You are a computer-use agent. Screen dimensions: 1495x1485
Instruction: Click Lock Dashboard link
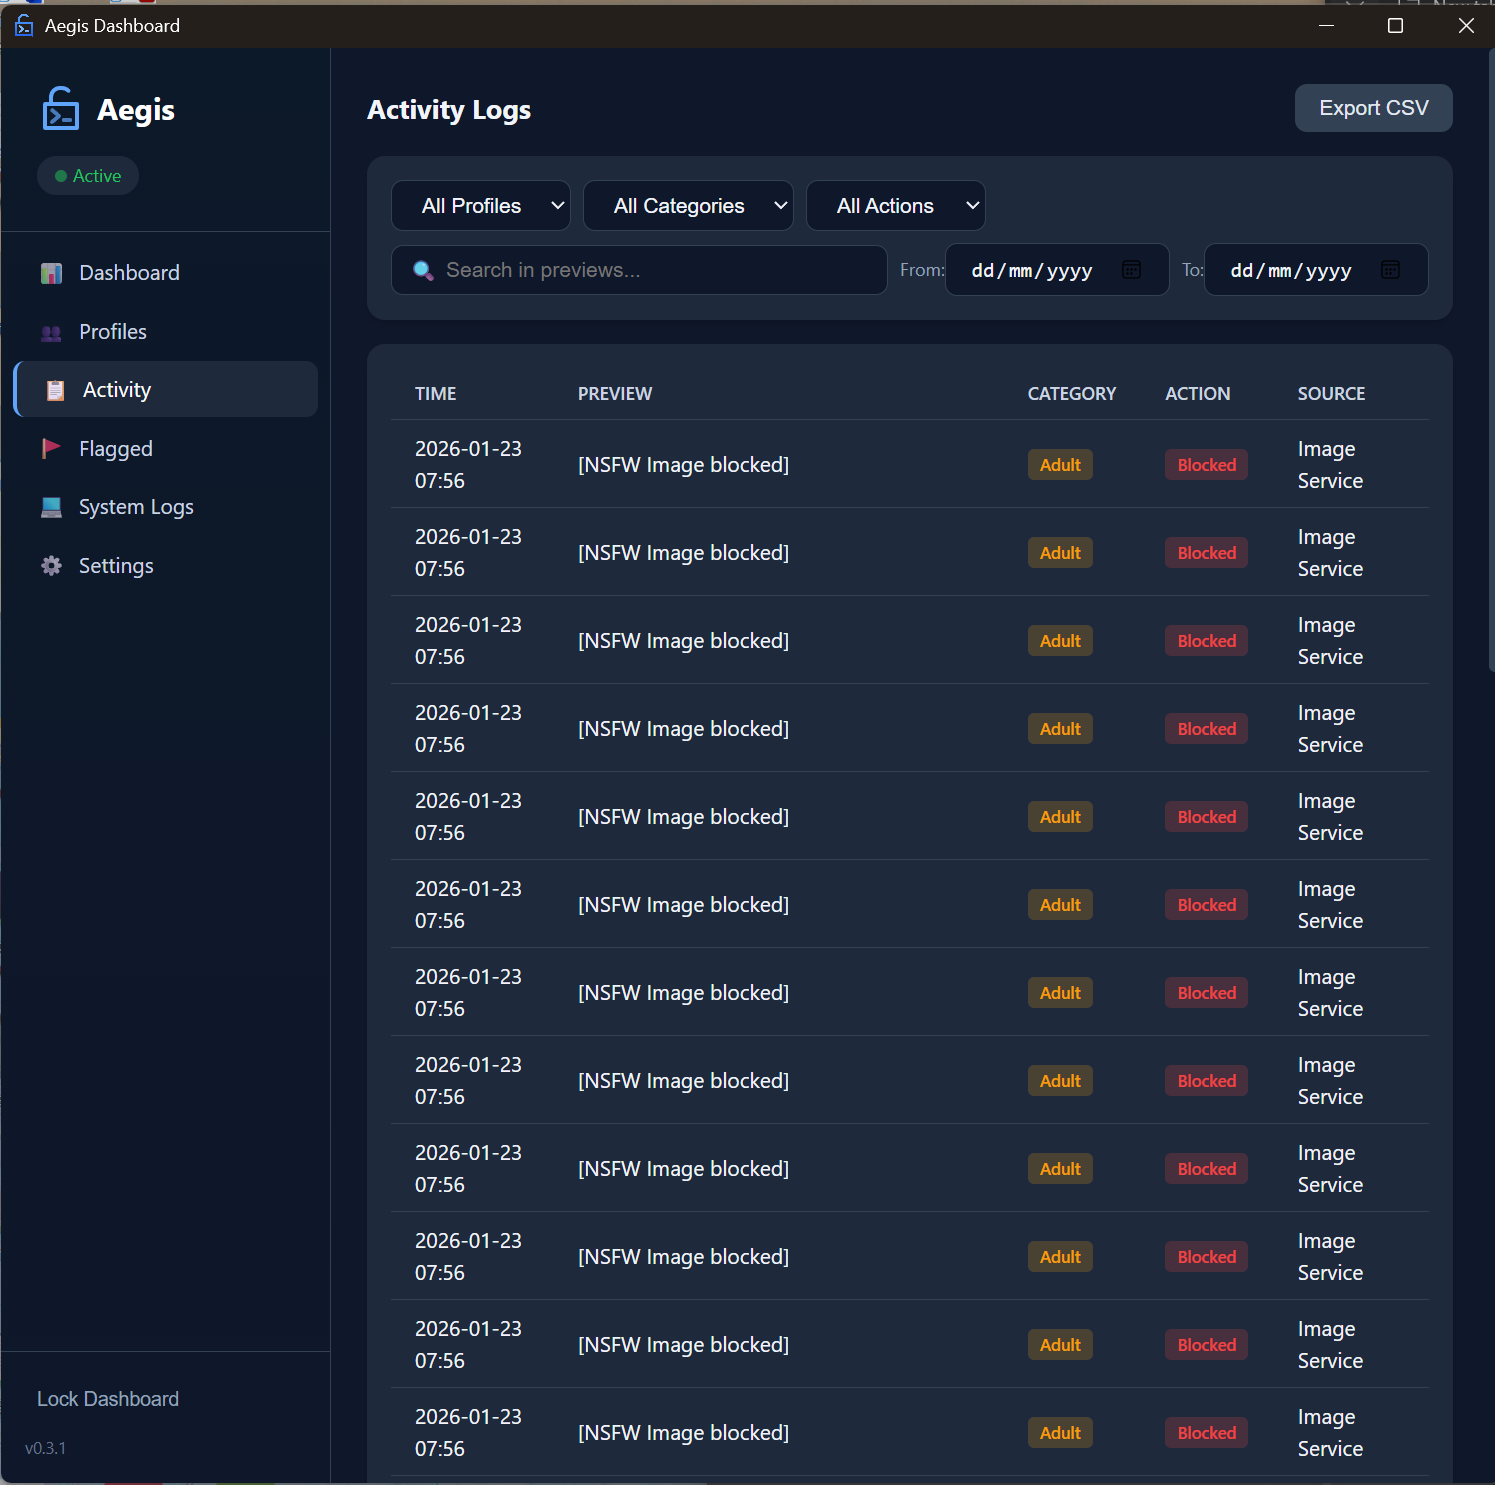pos(108,1399)
